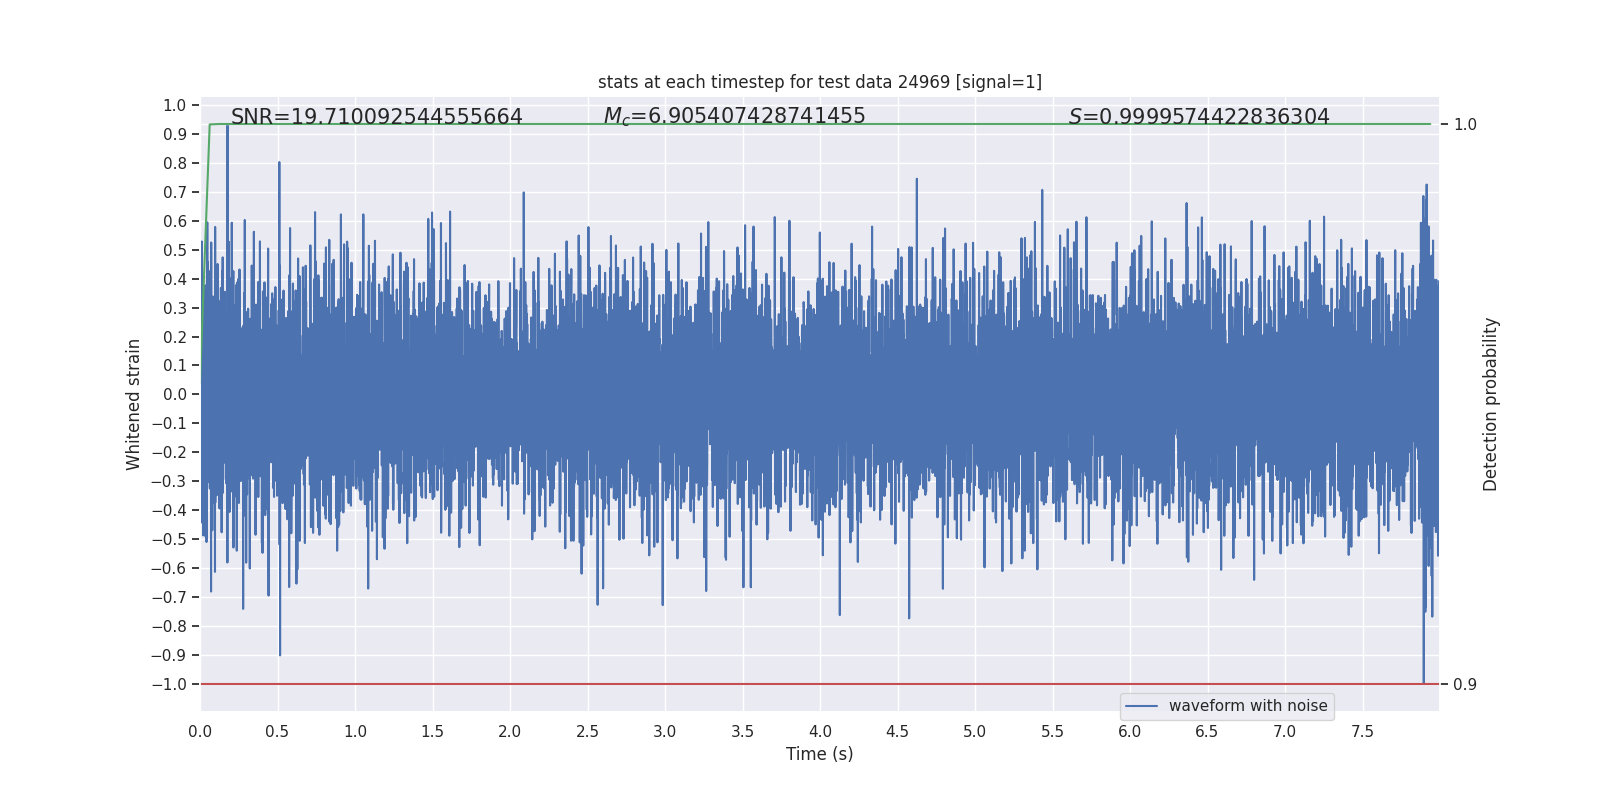Image resolution: width=1600 pixels, height=800 pixels.
Task: Click the 2.5 tick on time axis
Action: point(588,732)
